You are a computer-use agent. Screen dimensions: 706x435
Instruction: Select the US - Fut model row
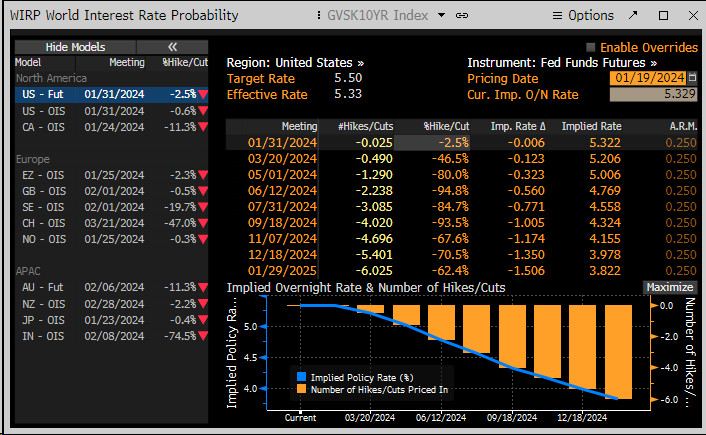point(112,95)
